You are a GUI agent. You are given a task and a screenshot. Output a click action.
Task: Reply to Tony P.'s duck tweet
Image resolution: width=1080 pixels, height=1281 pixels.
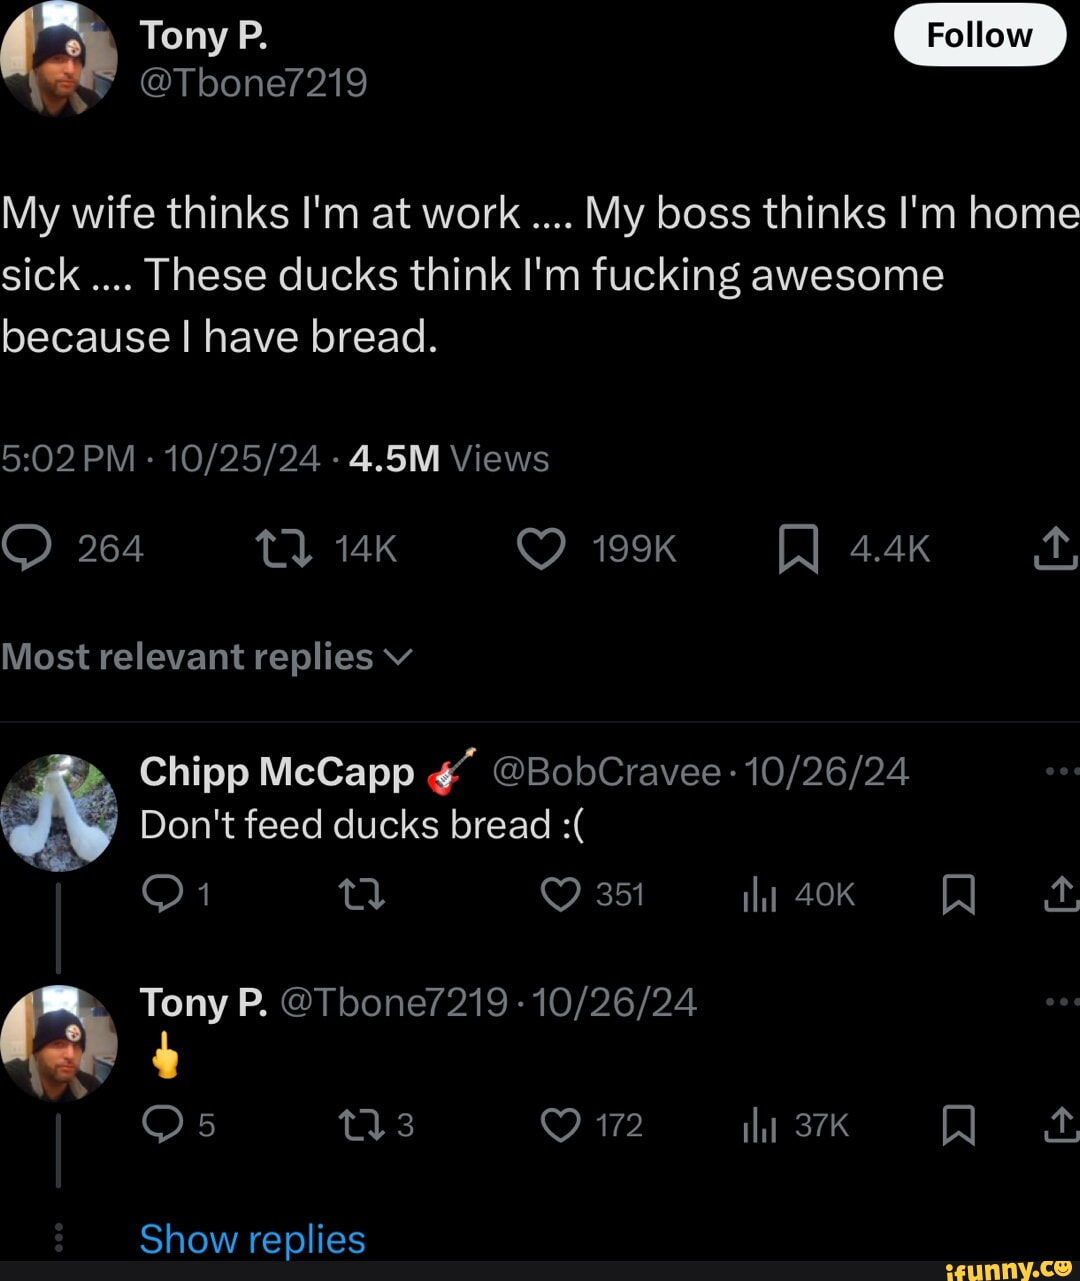(x=30, y=548)
